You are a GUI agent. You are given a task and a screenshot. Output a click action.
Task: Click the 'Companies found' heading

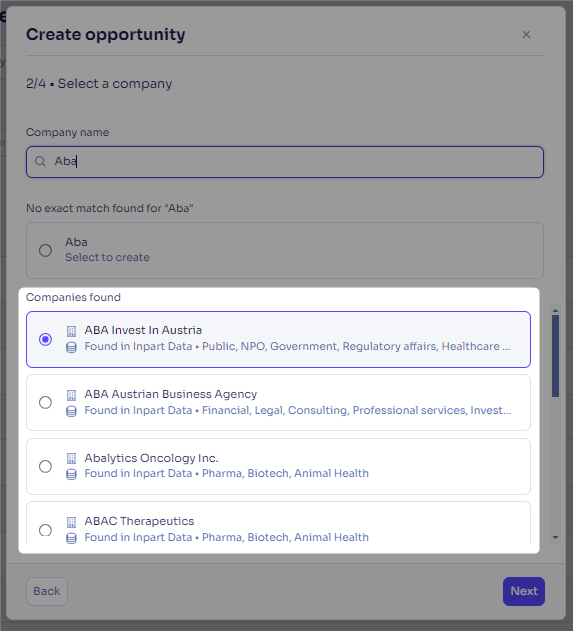click(x=73, y=297)
